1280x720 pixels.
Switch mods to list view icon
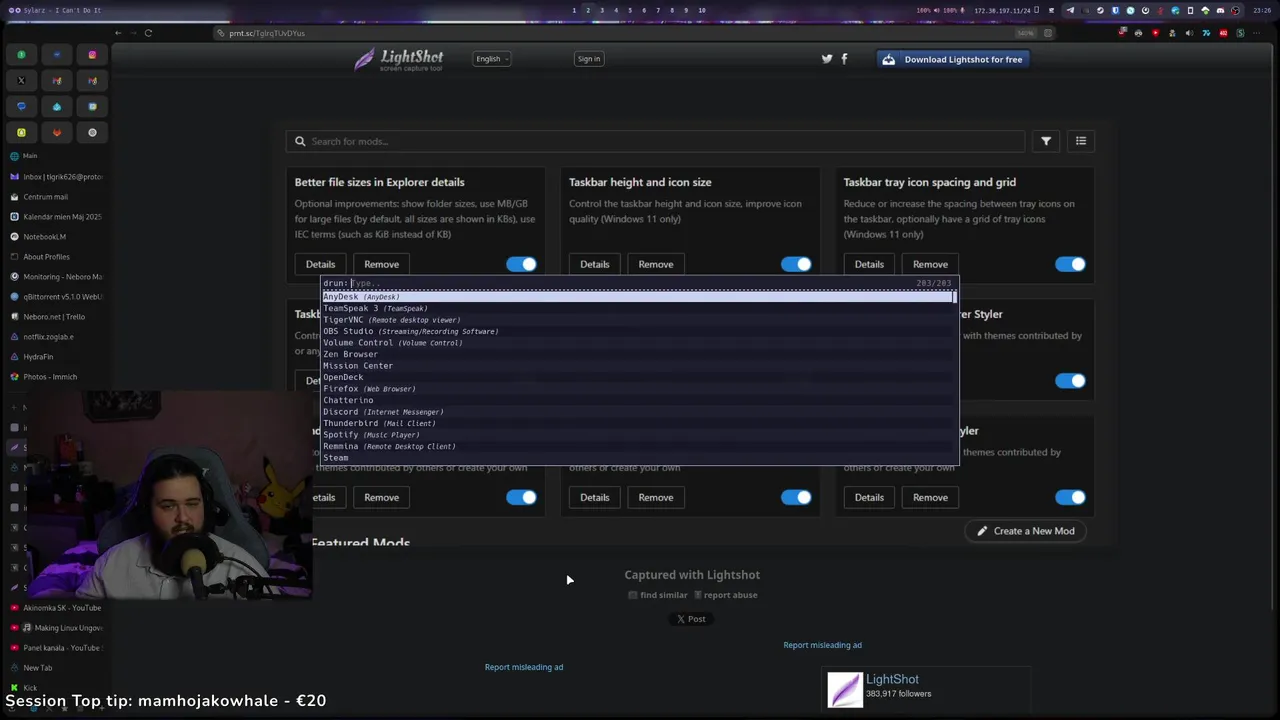(x=1081, y=141)
